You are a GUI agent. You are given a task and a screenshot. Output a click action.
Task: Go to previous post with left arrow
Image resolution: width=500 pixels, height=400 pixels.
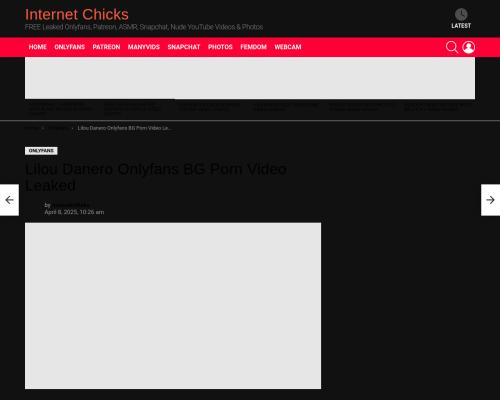9,200
